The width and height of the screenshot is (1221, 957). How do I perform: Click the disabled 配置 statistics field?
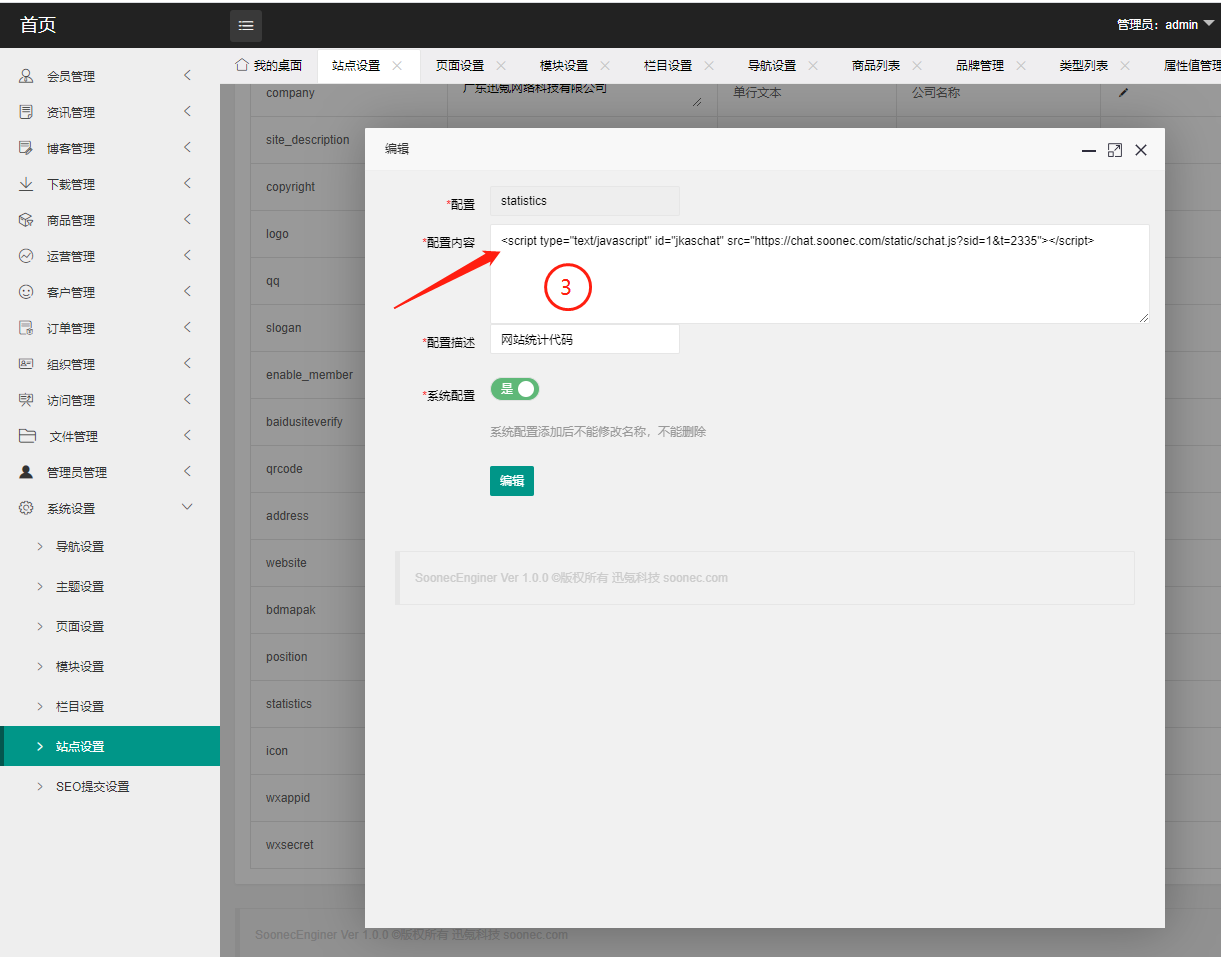(585, 201)
